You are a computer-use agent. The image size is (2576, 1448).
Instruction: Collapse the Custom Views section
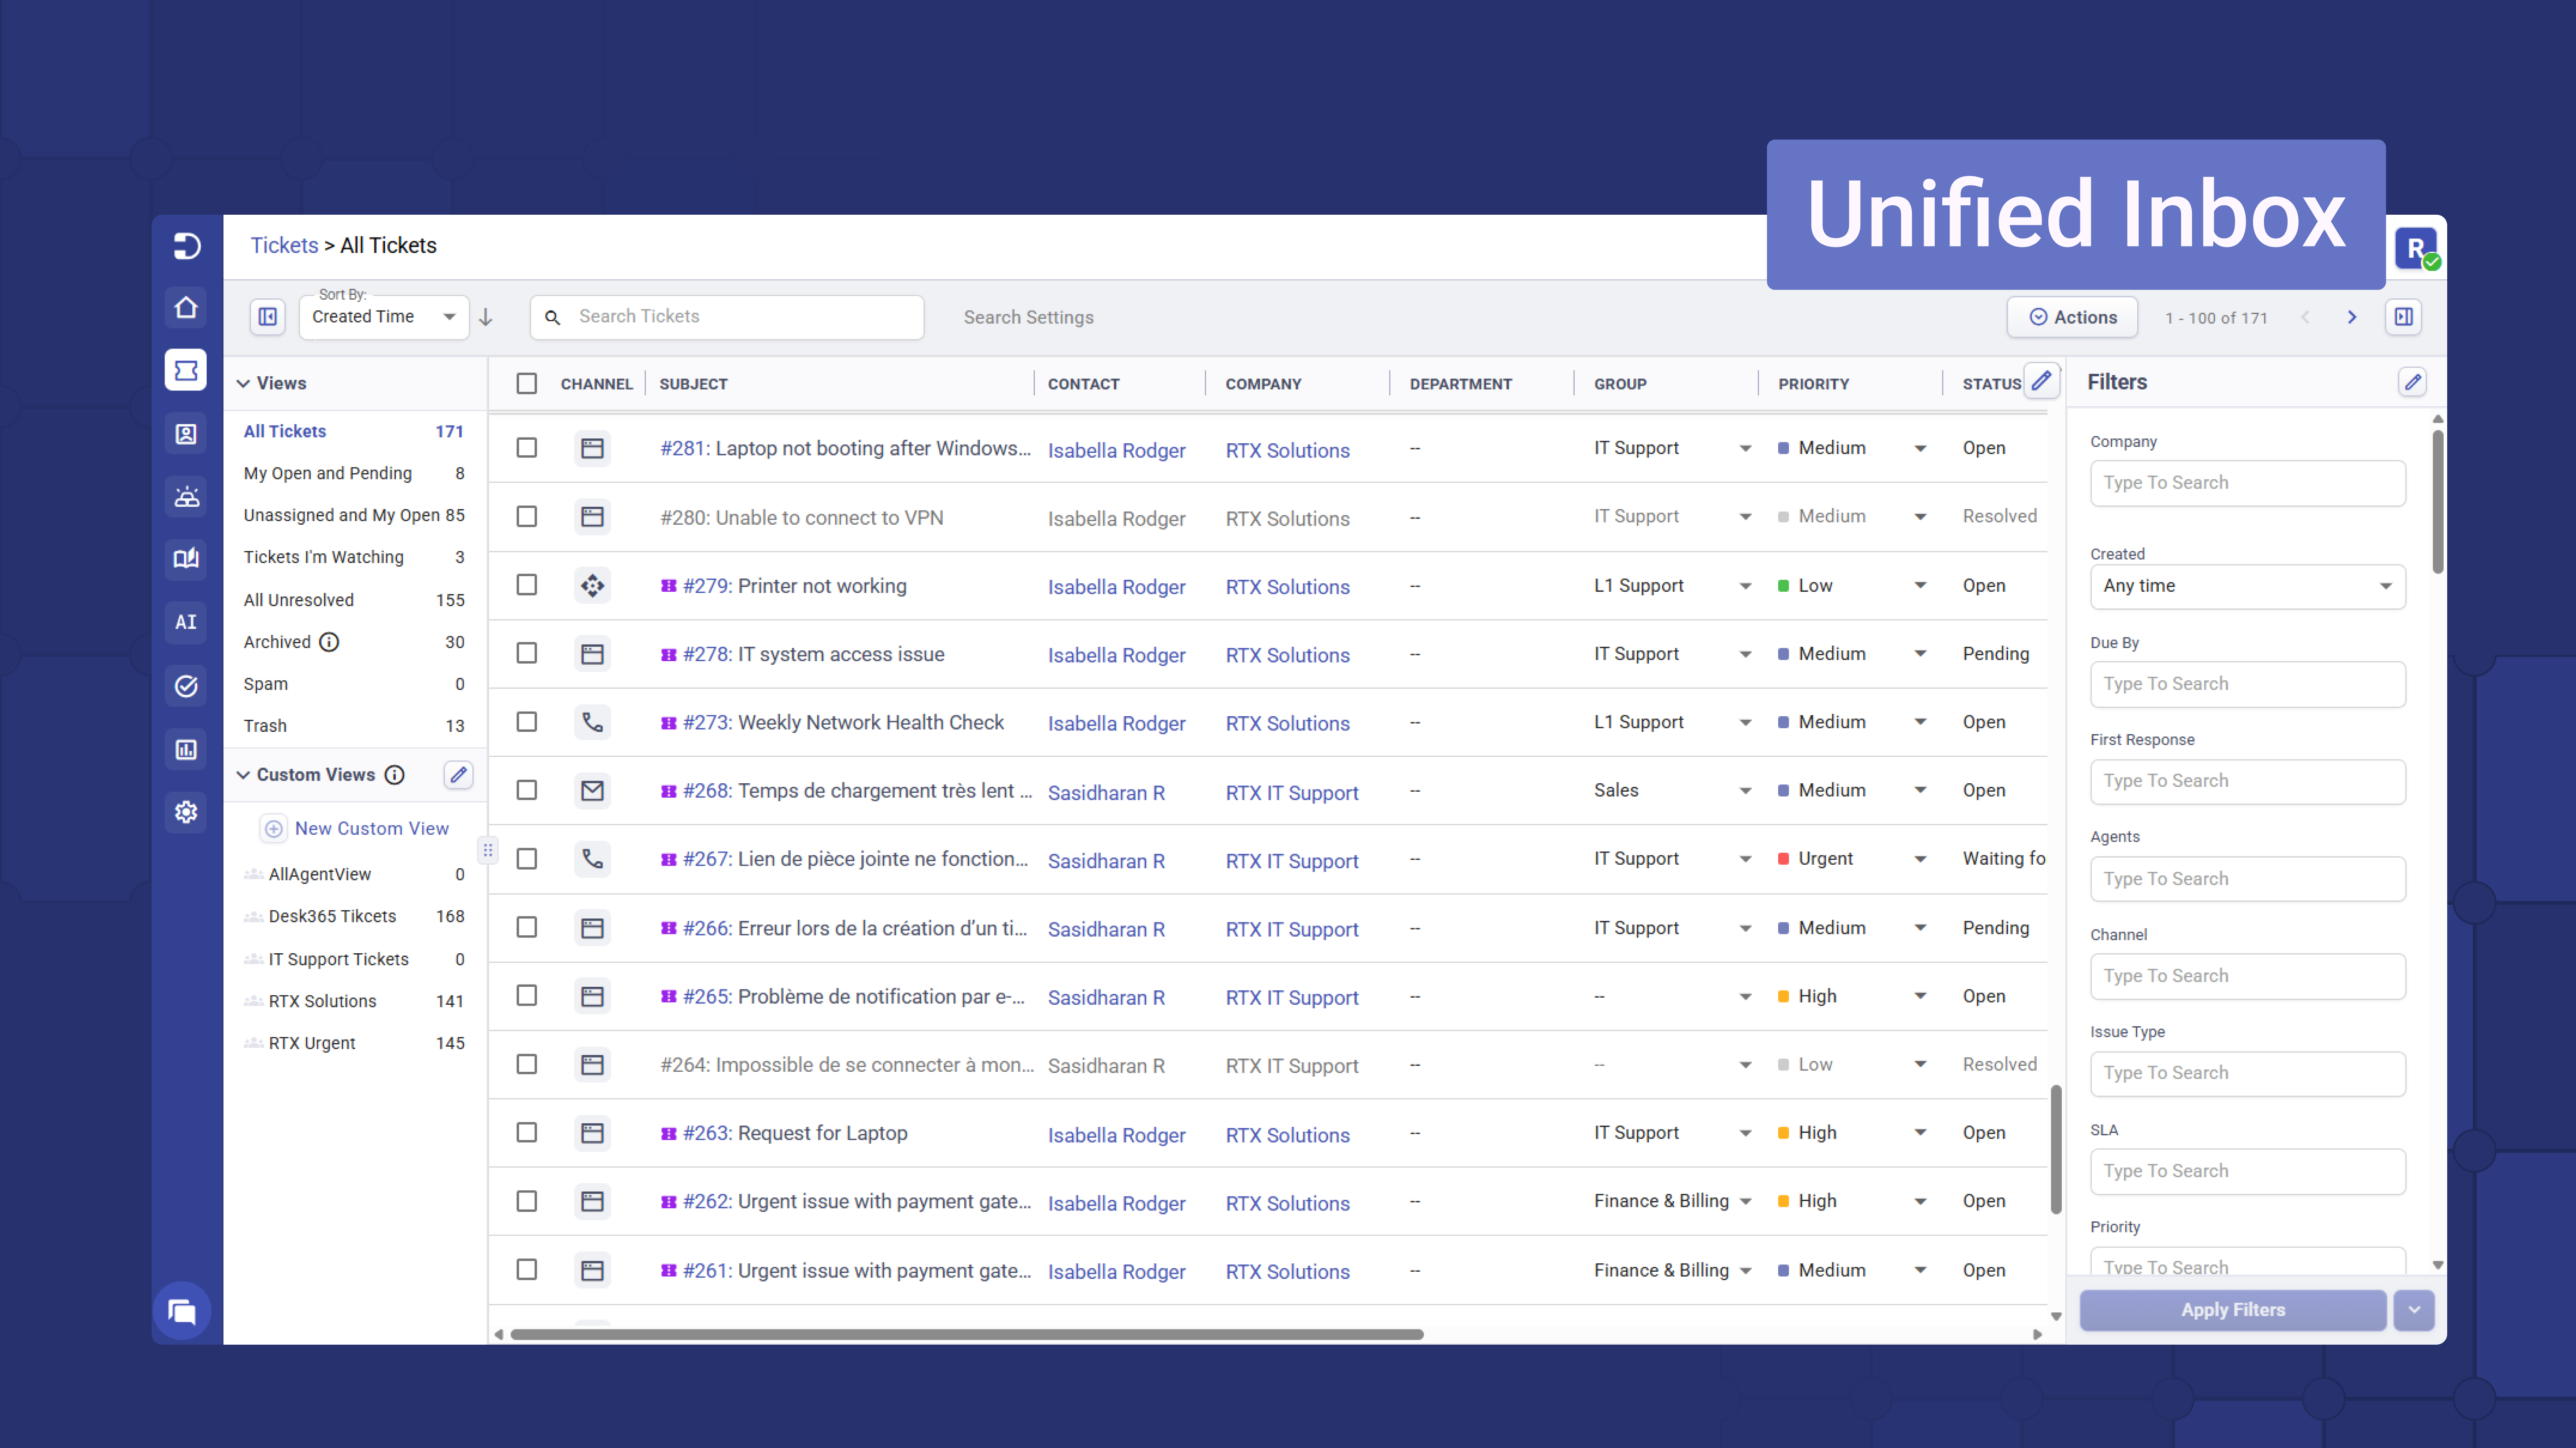243,775
